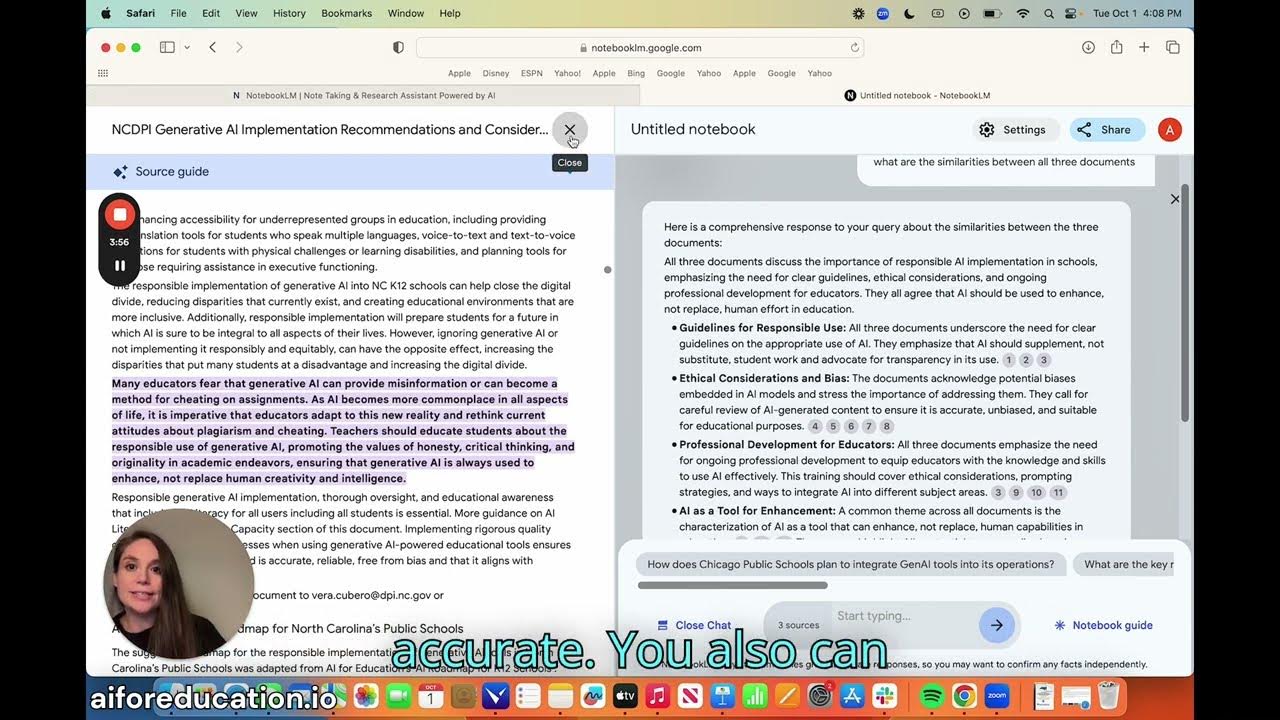The width and height of the screenshot is (1280, 720).
Task: Open citation 1 under Guidelines for Responsible Use
Action: coord(1009,360)
